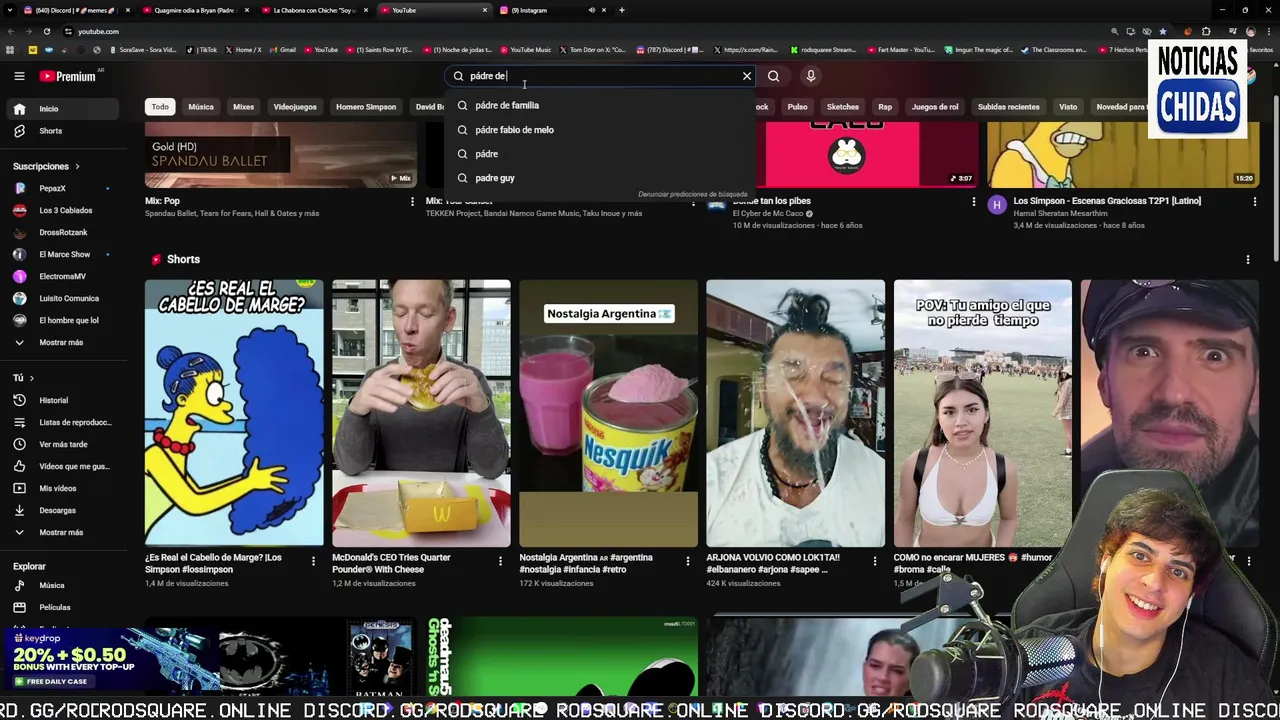Select the Rap filter chip
The width and height of the screenshot is (1280, 720).
click(885, 107)
